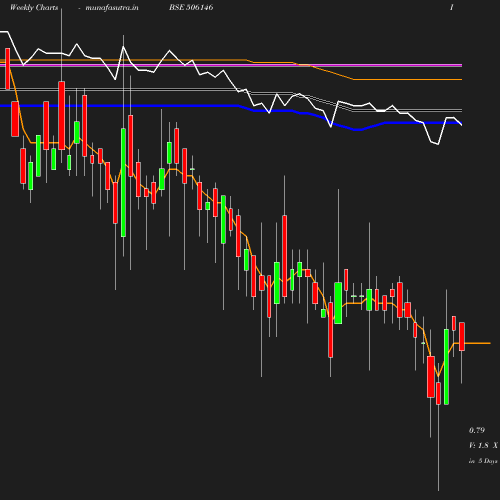Viewport: 500px width, 500px height.
Task: Click the "0.79" price value
Action: (477, 430)
